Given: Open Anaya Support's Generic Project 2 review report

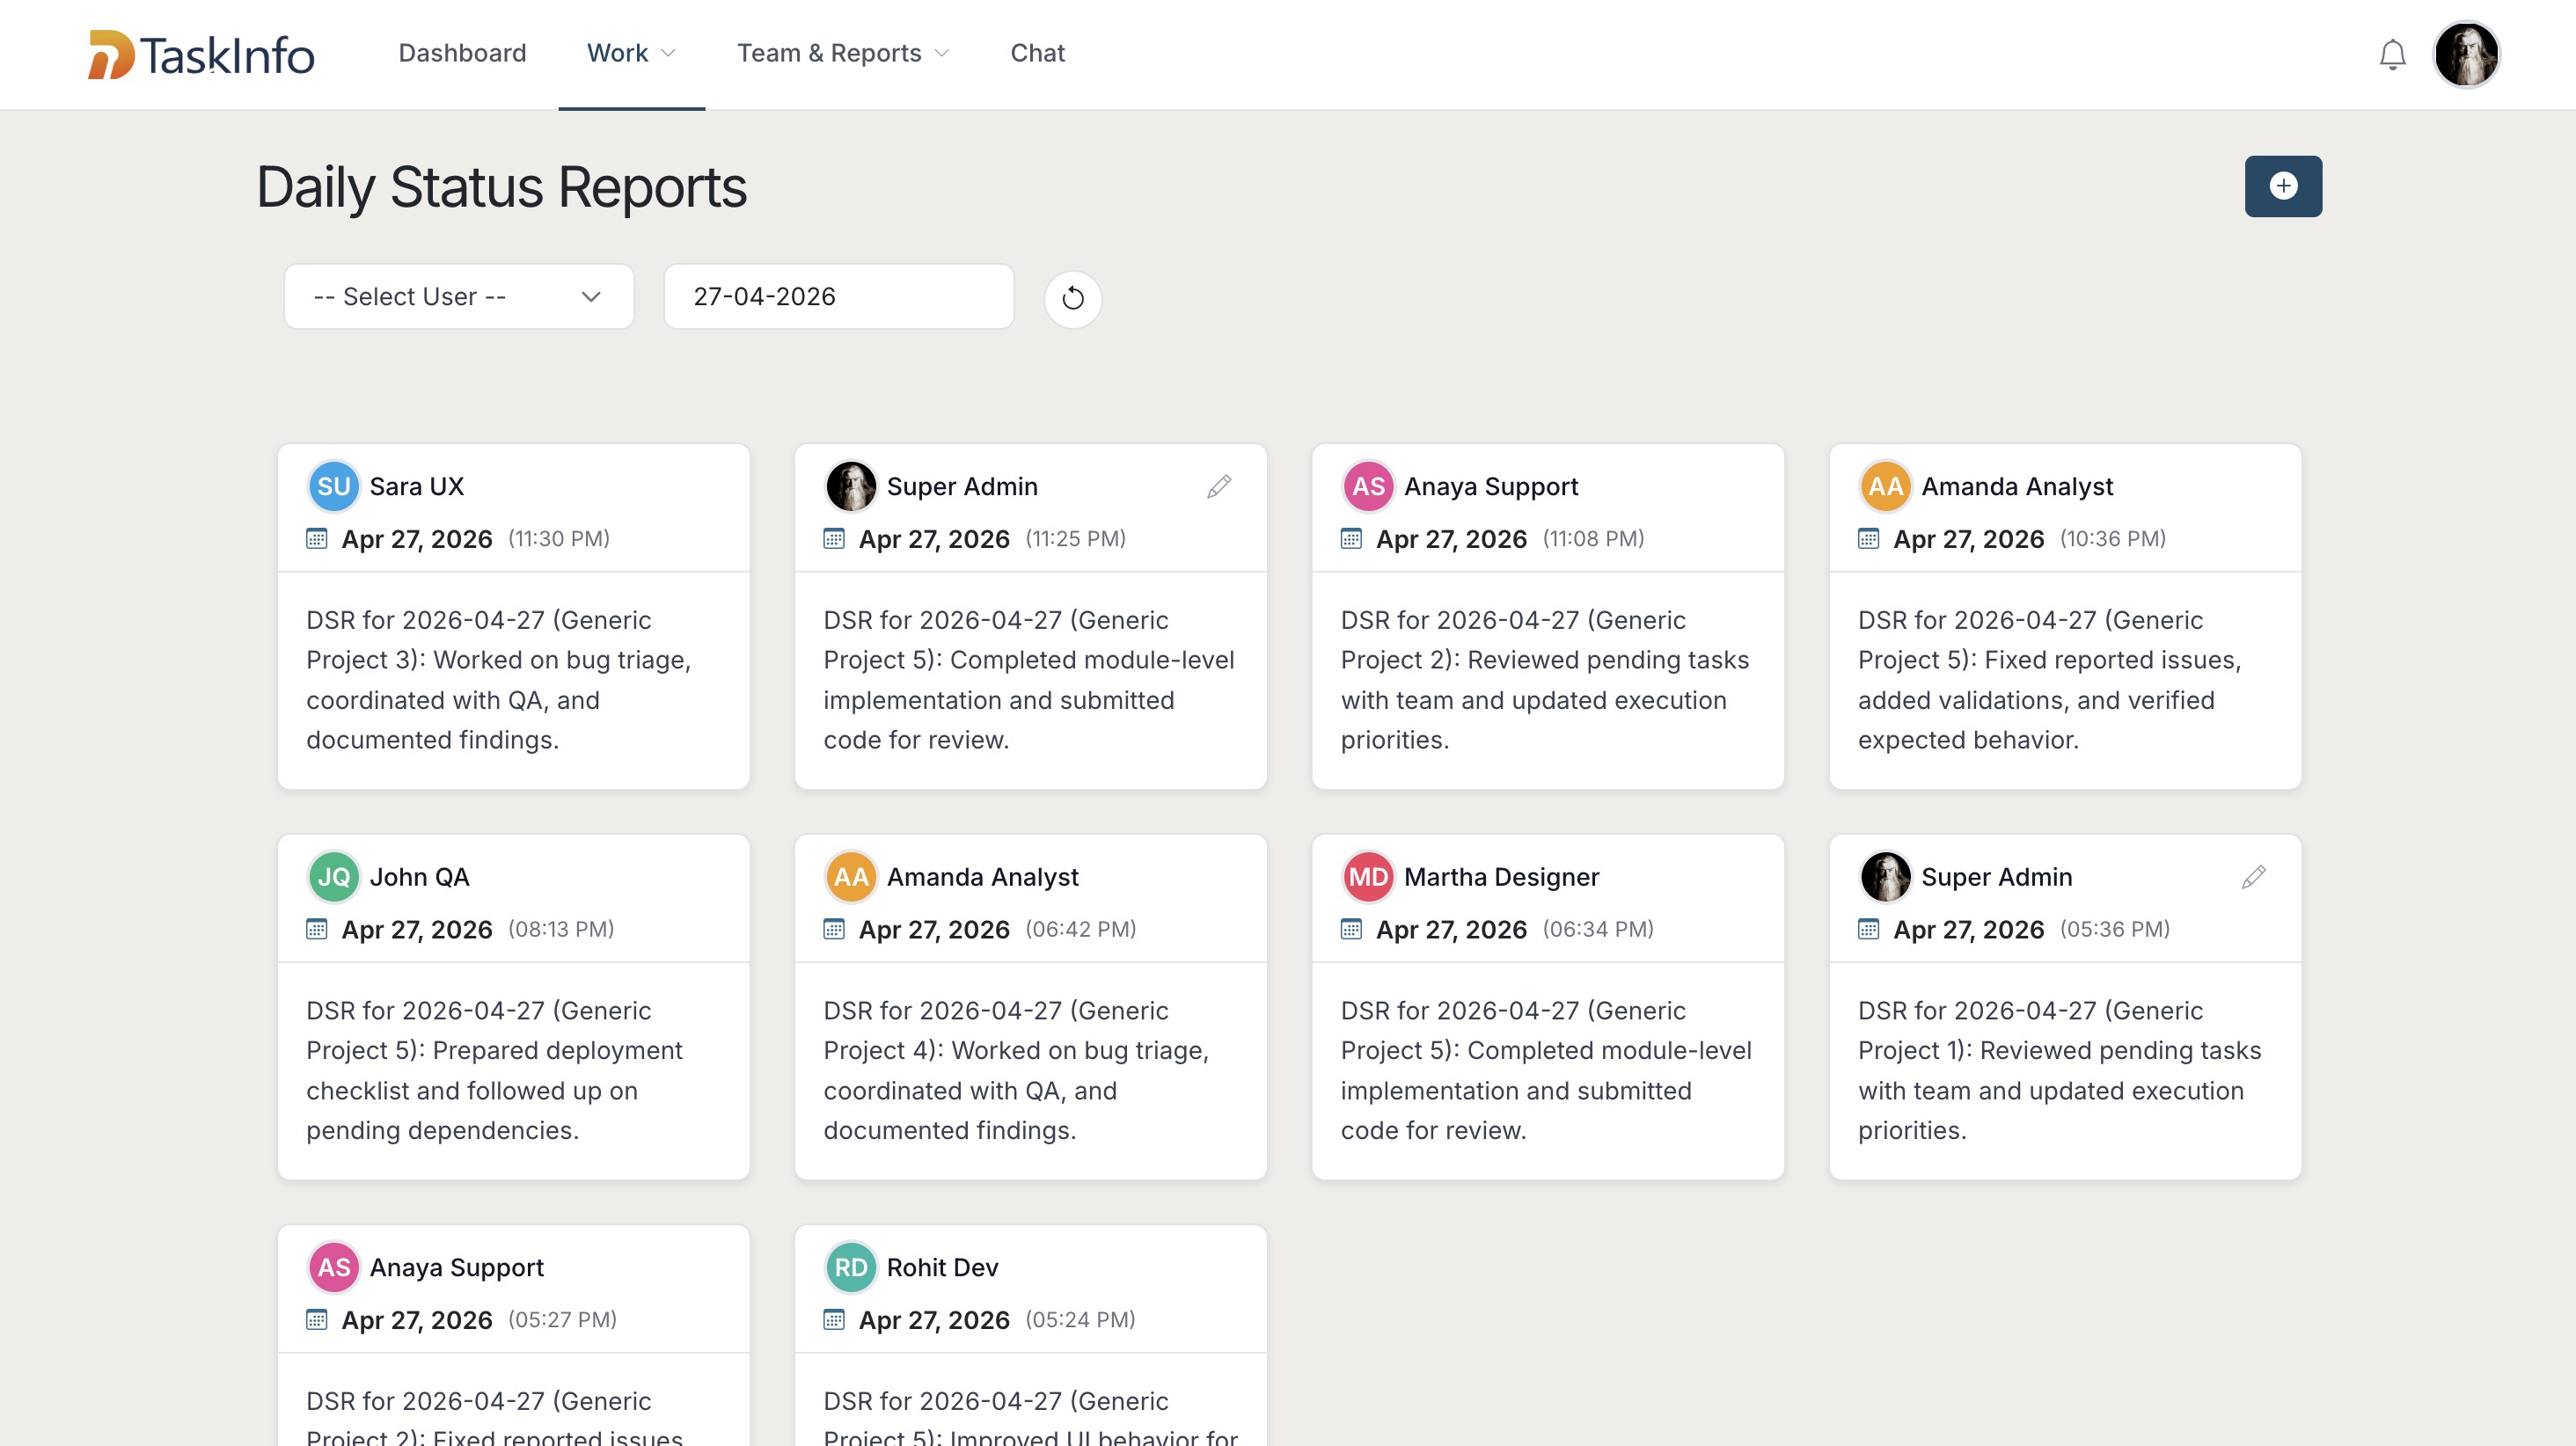Looking at the screenshot, I should pyautogui.click(x=1545, y=680).
